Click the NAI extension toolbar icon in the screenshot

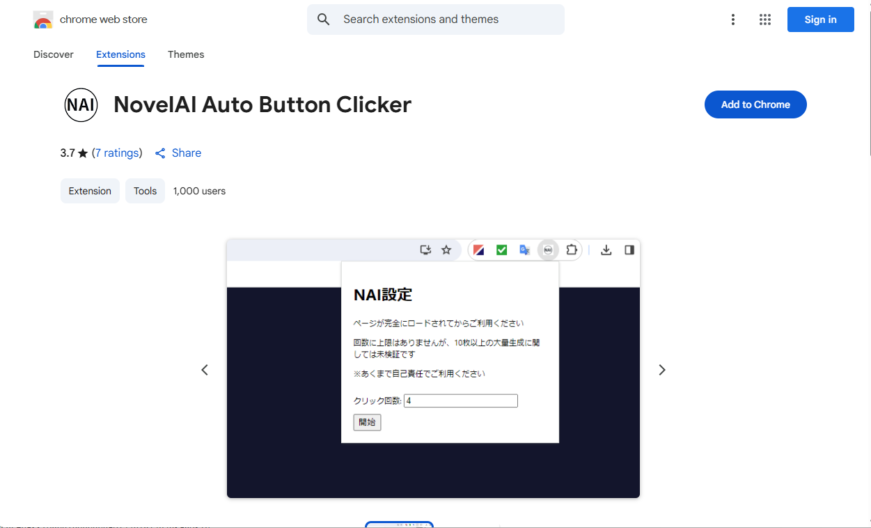(548, 250)
